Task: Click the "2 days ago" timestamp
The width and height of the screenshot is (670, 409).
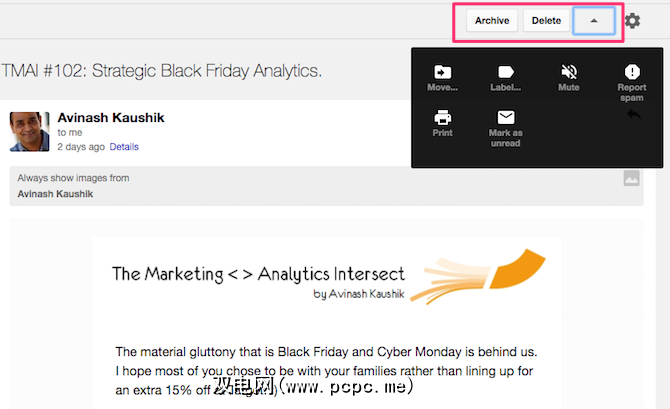Action: tap(81, 146)
